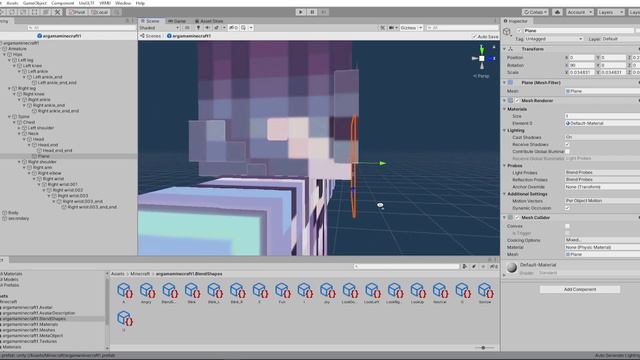
Task: Toggle Convex checkbox in Mesh Collider
Action: click(x=567, y=226)
